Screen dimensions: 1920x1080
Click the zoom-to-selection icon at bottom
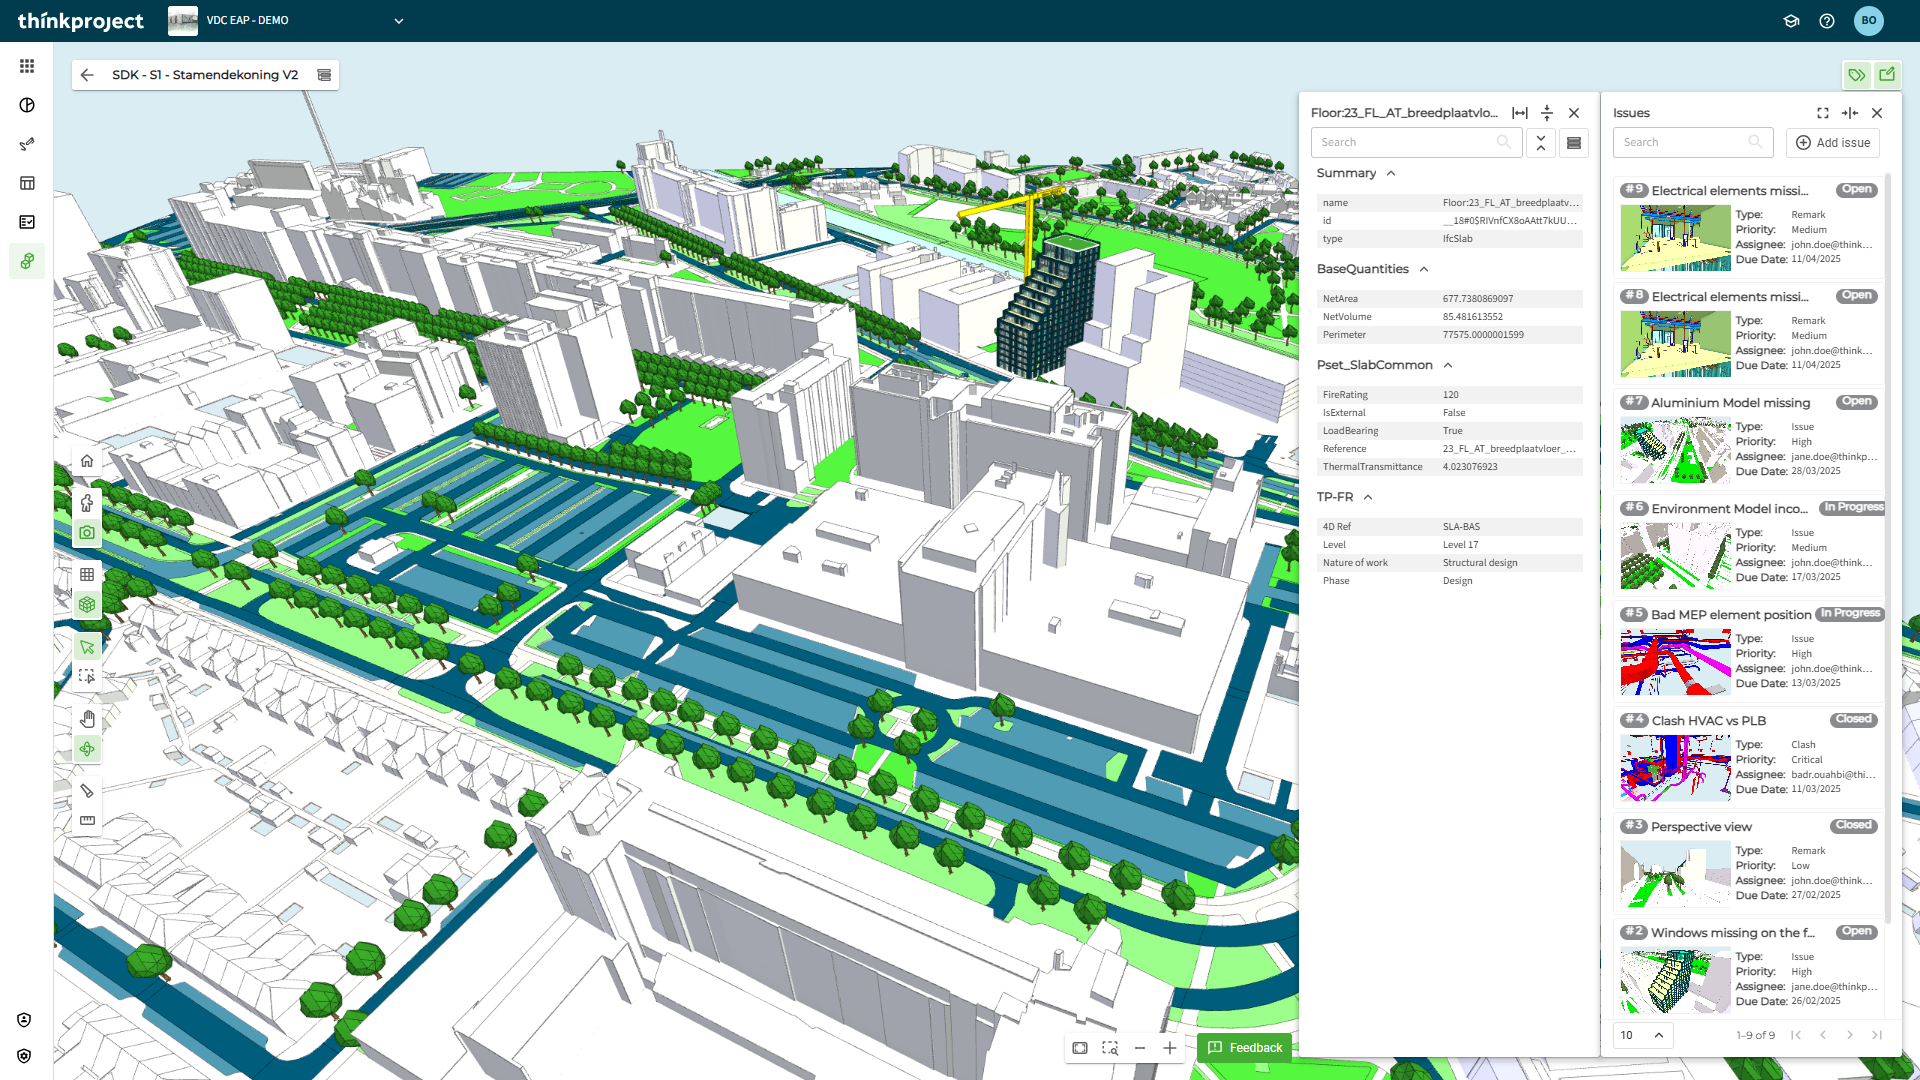click(x=1110, y=1048)
